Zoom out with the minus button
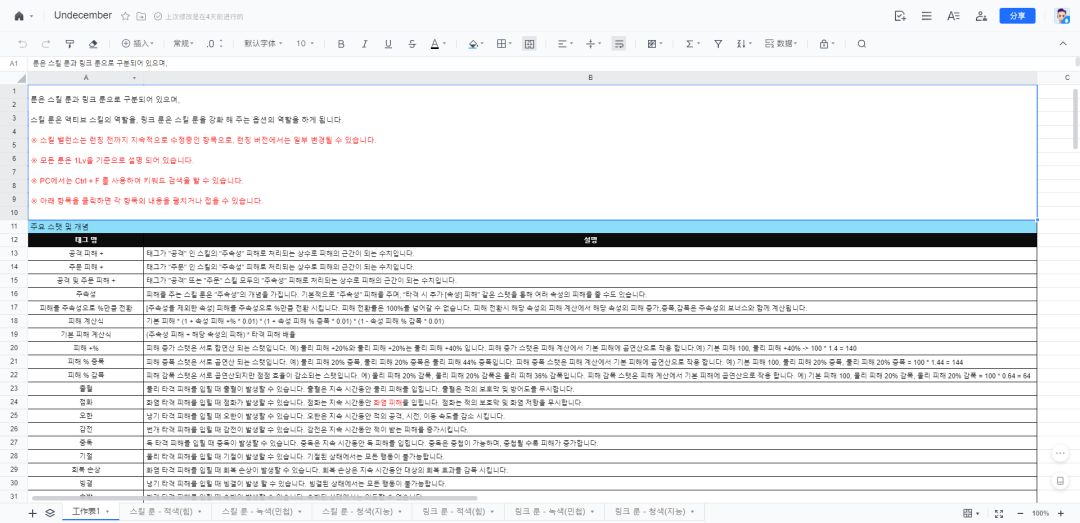1080x523 pixels. pyautogui.click(x=1020, y=513)
